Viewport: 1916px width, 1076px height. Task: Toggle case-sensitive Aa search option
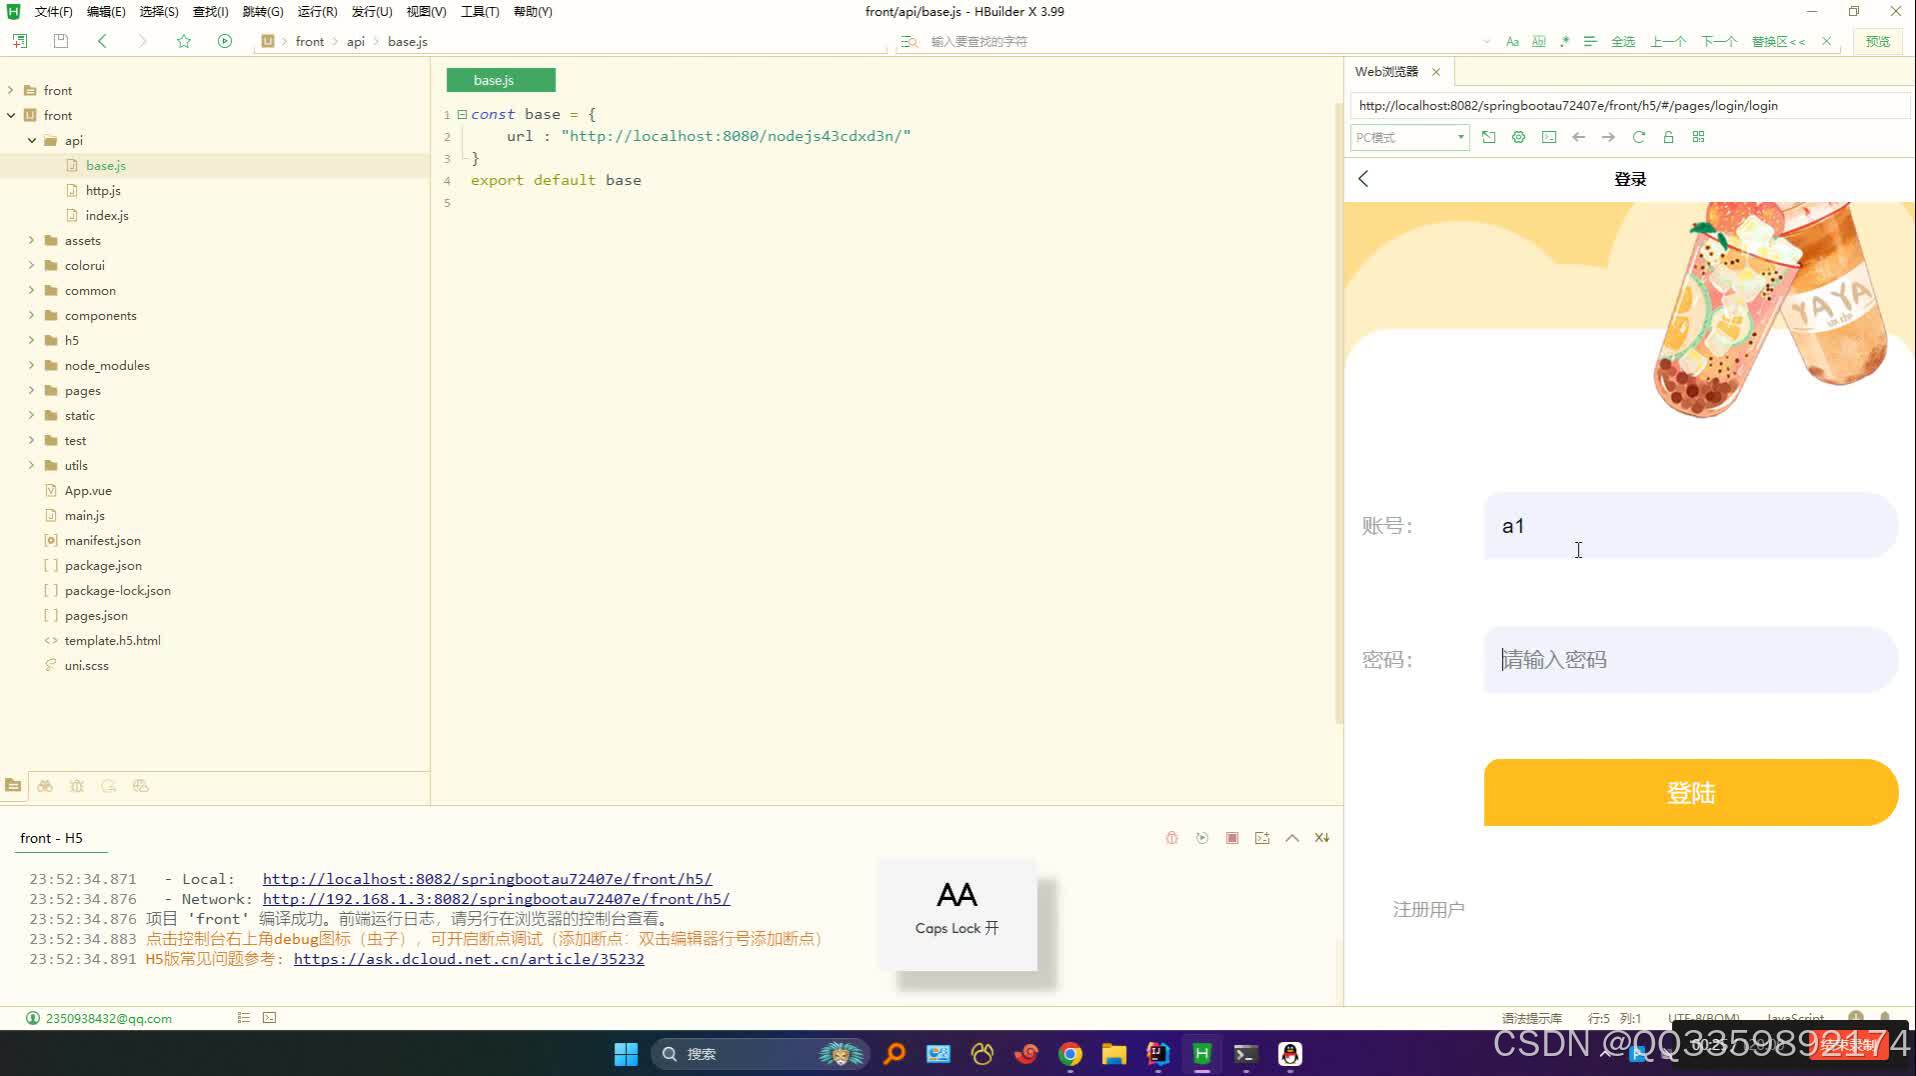pos(1512,41)
